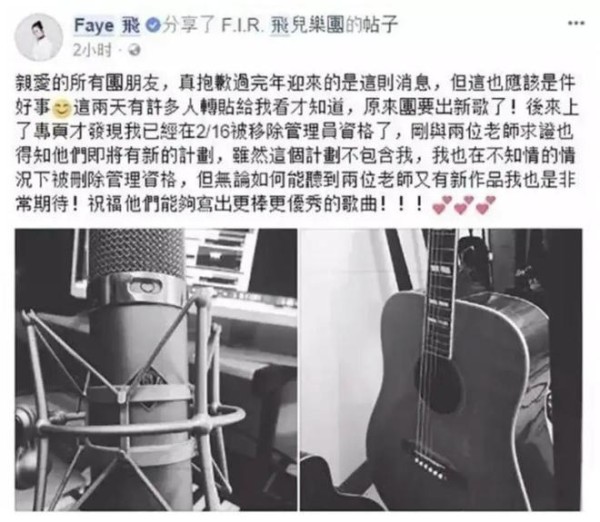The width and height of the screenshot is (600, 522).
Task: Click the guitar bridge in right photo
Action: pyautogui.click(x=431, y=467)
